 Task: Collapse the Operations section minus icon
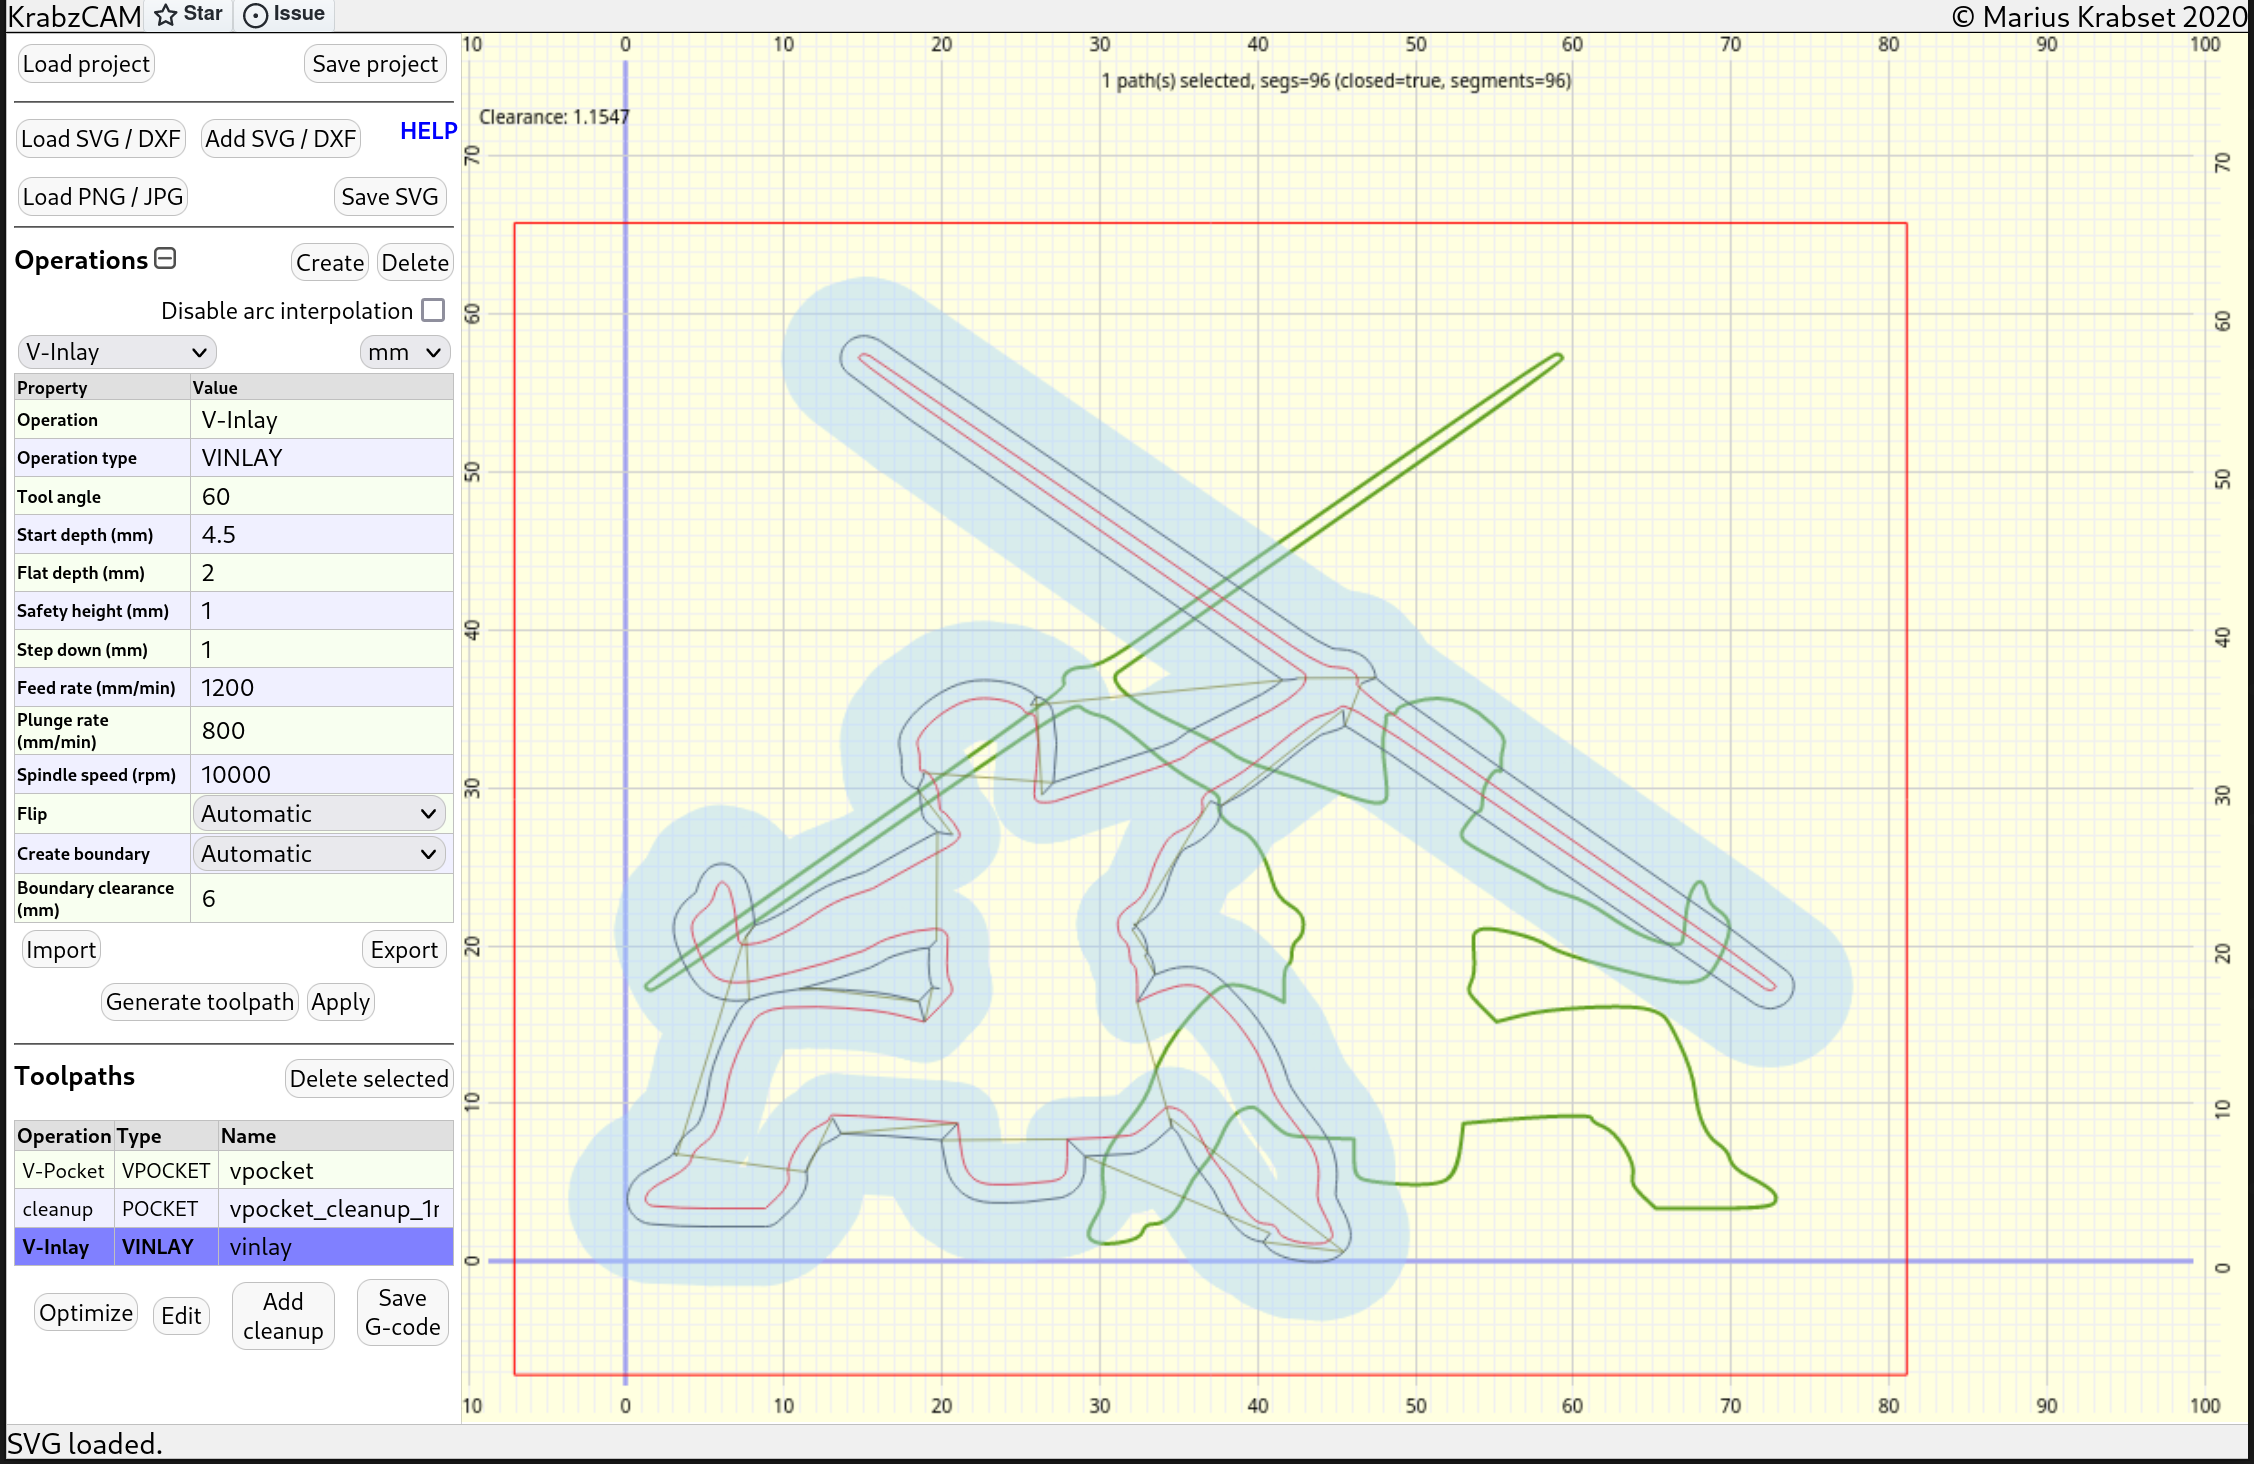[166, 259]
